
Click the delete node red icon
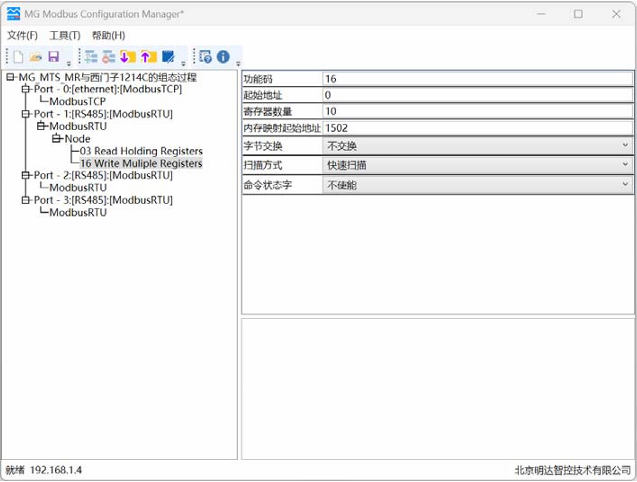coord(108,57)
